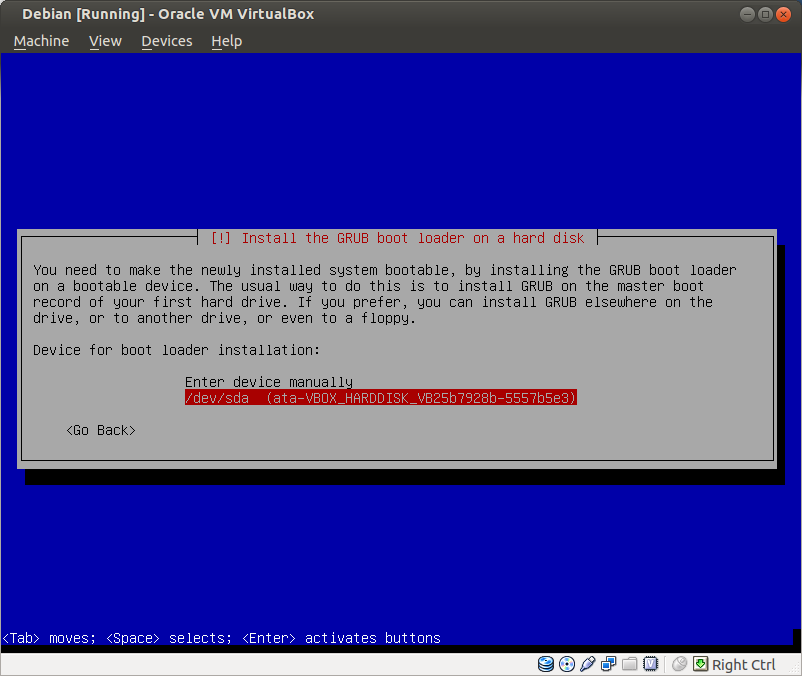Click the network adapters status icon

pyautogui.click(x=609, y=664)
